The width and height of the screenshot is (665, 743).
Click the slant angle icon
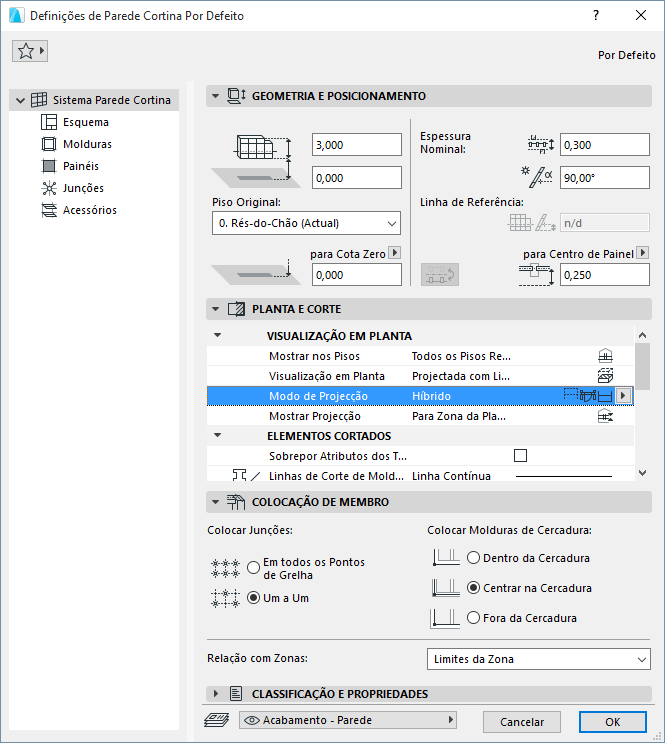[537, 177]
